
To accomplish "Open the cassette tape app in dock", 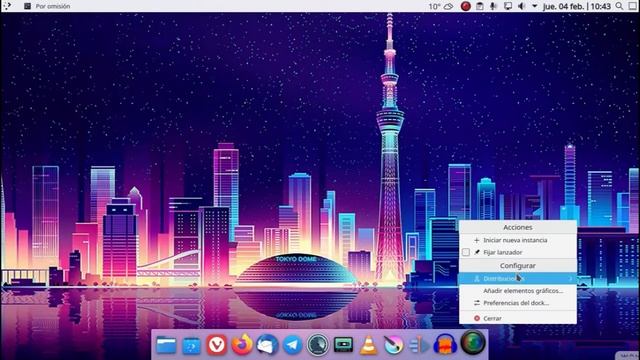I will pyautogui.click(x=343, y=345).
